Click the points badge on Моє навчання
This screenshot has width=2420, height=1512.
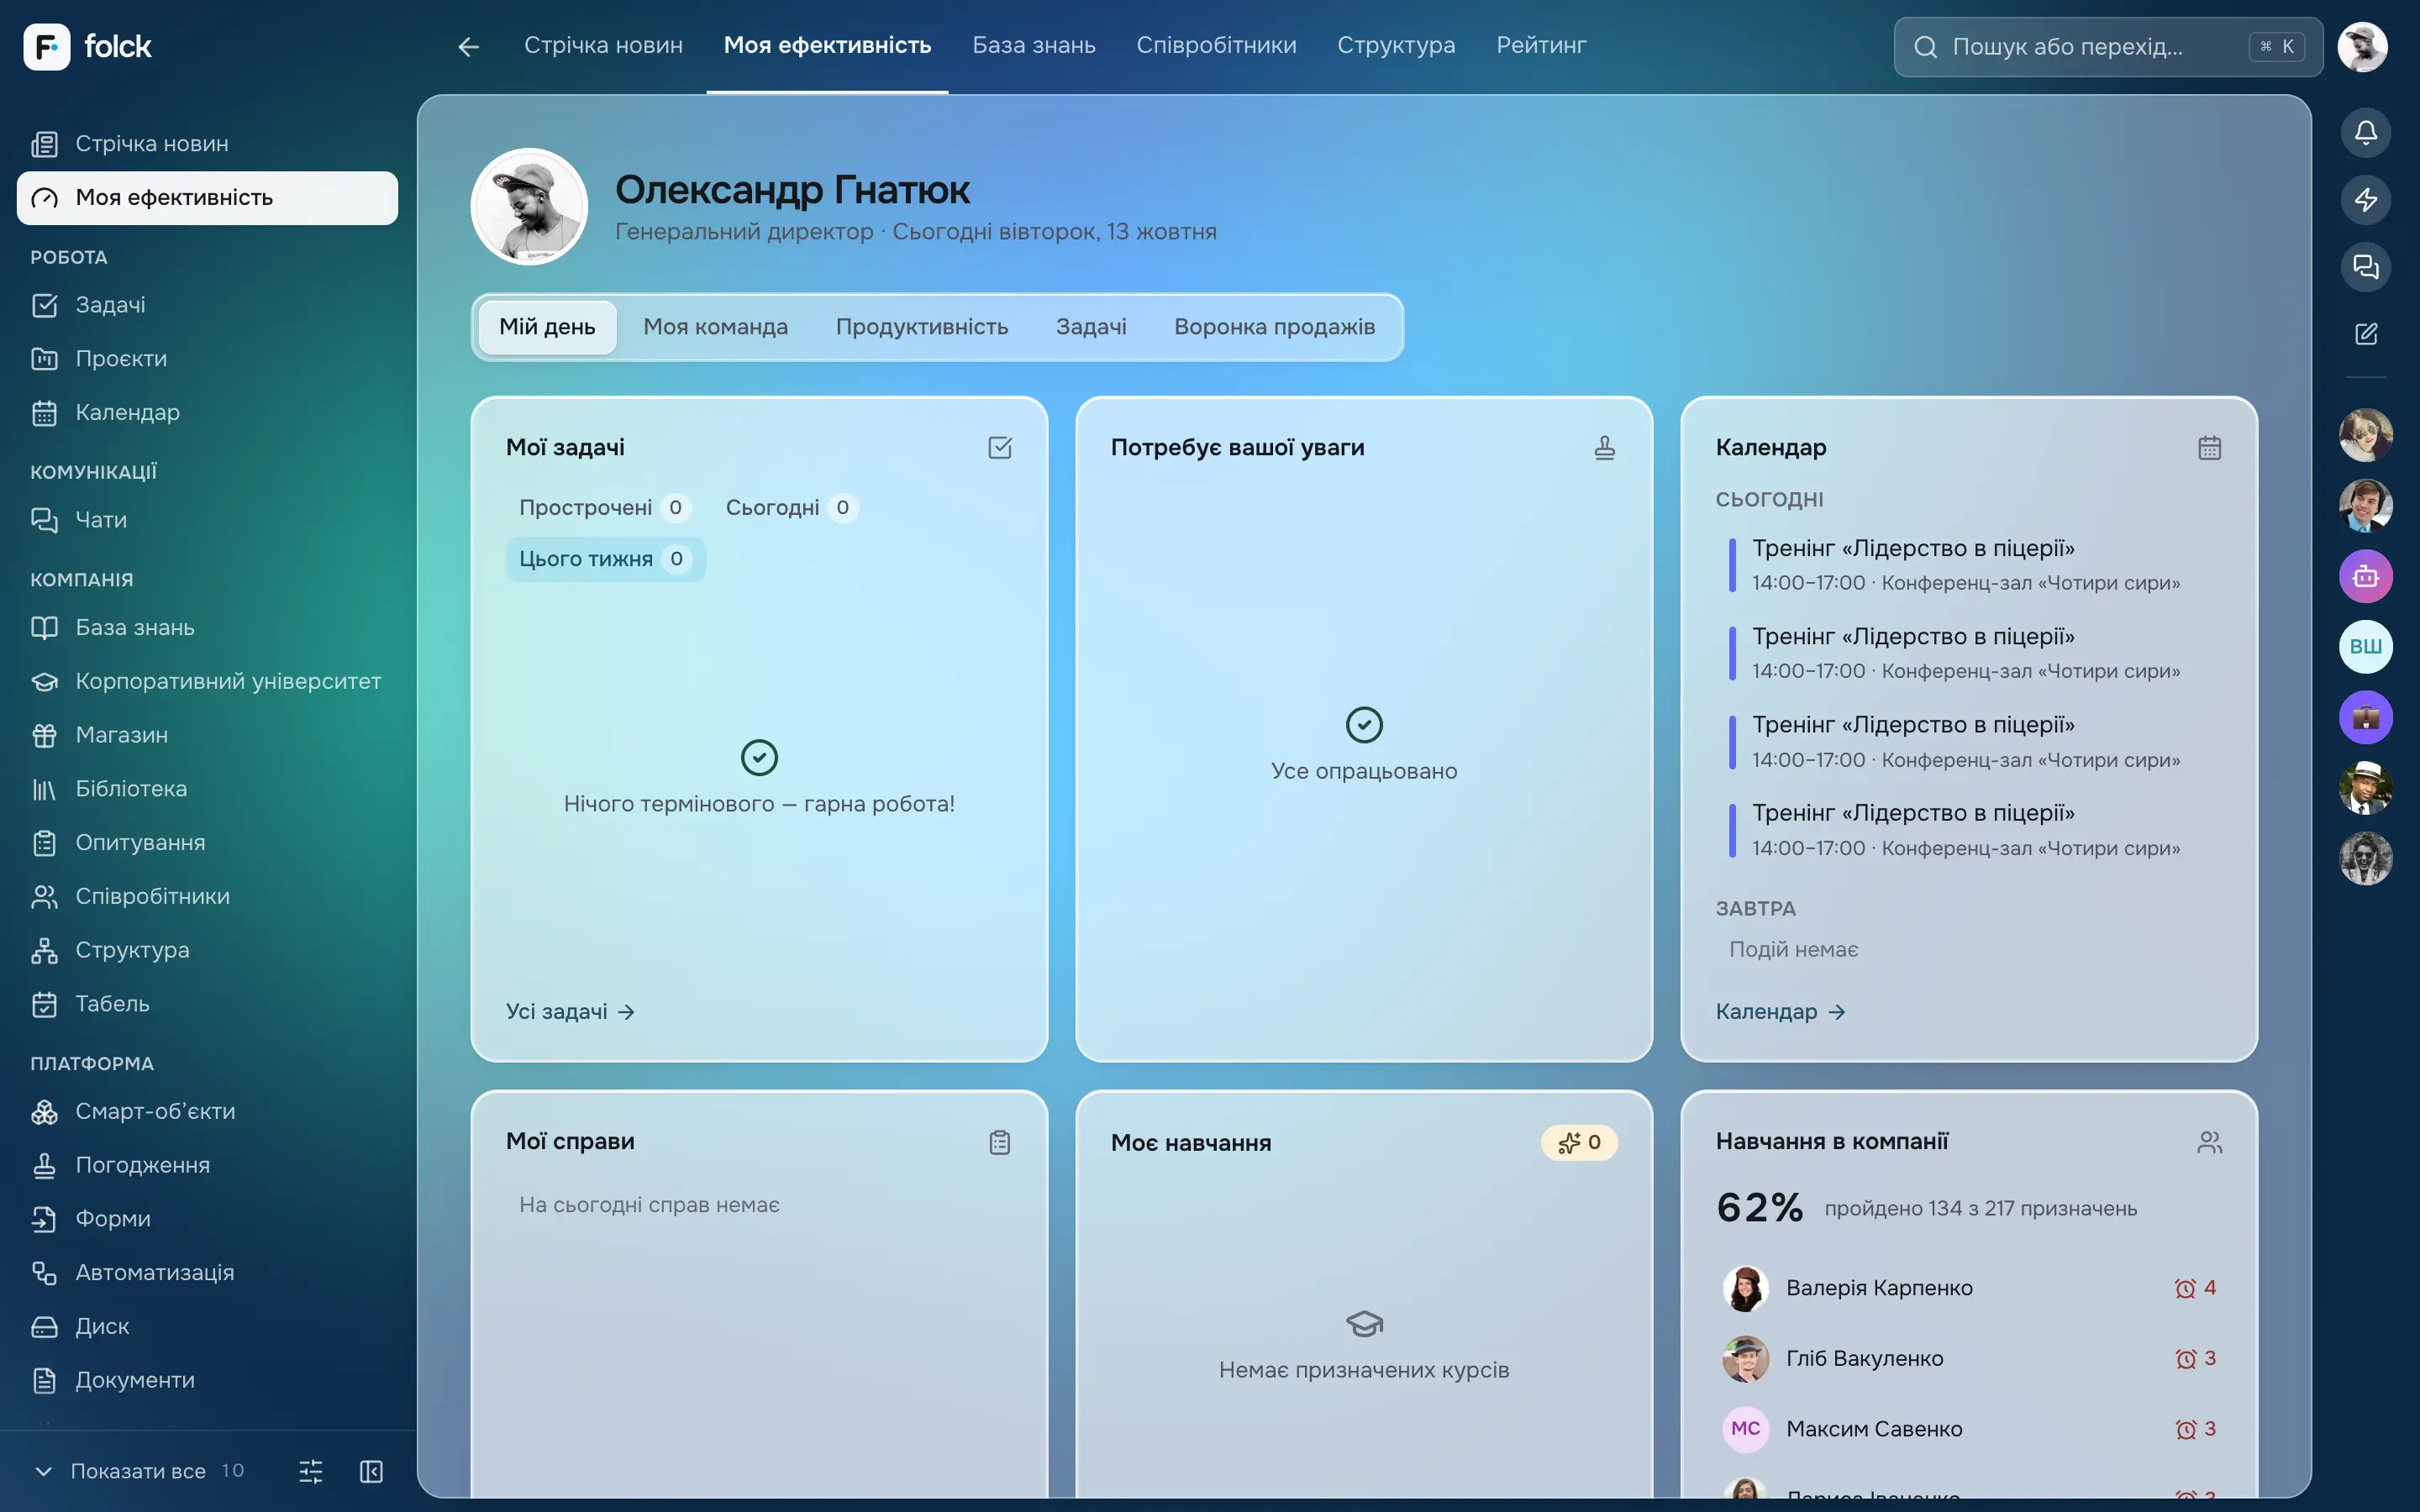(1578, 1142)
